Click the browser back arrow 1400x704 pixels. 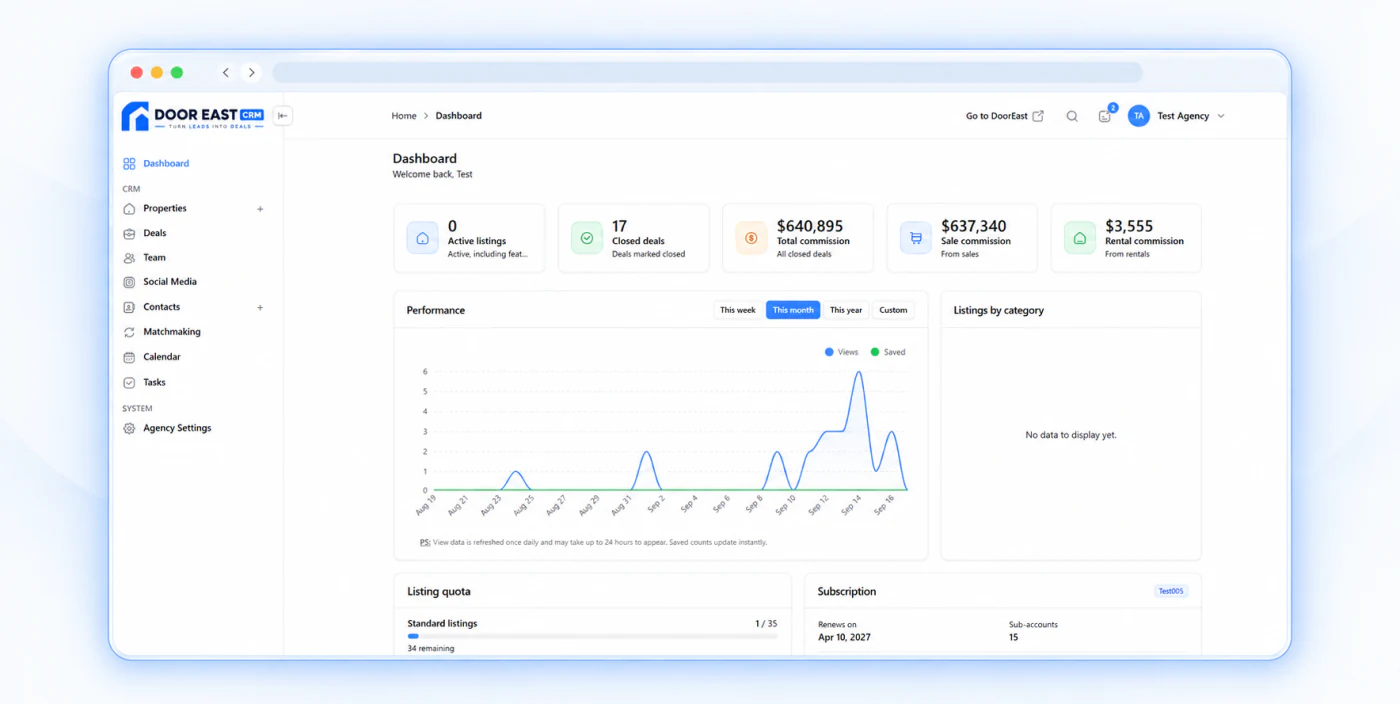[226, 72]
